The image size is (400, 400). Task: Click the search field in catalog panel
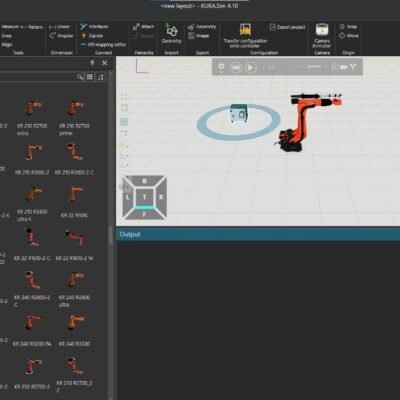pyautogui.click(x=38, y=77)
